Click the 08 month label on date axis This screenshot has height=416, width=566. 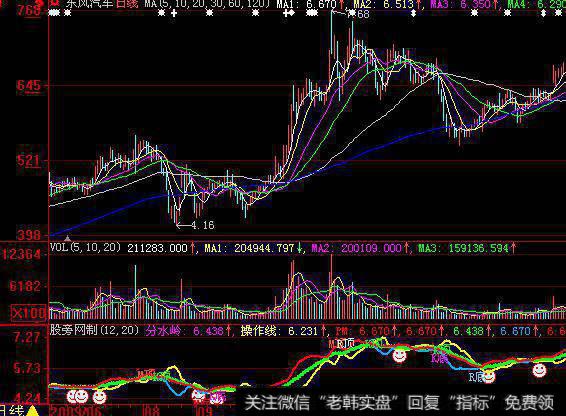(151, 411)
